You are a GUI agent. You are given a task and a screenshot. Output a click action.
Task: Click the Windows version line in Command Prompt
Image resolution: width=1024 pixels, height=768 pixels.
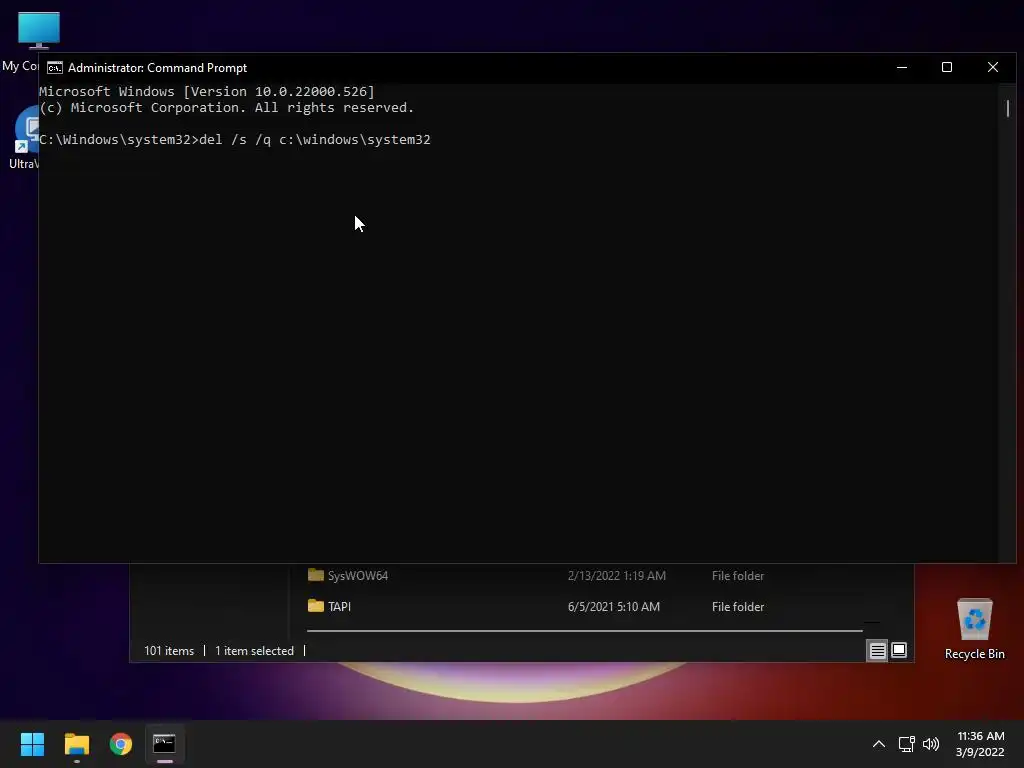click(206, 91)
